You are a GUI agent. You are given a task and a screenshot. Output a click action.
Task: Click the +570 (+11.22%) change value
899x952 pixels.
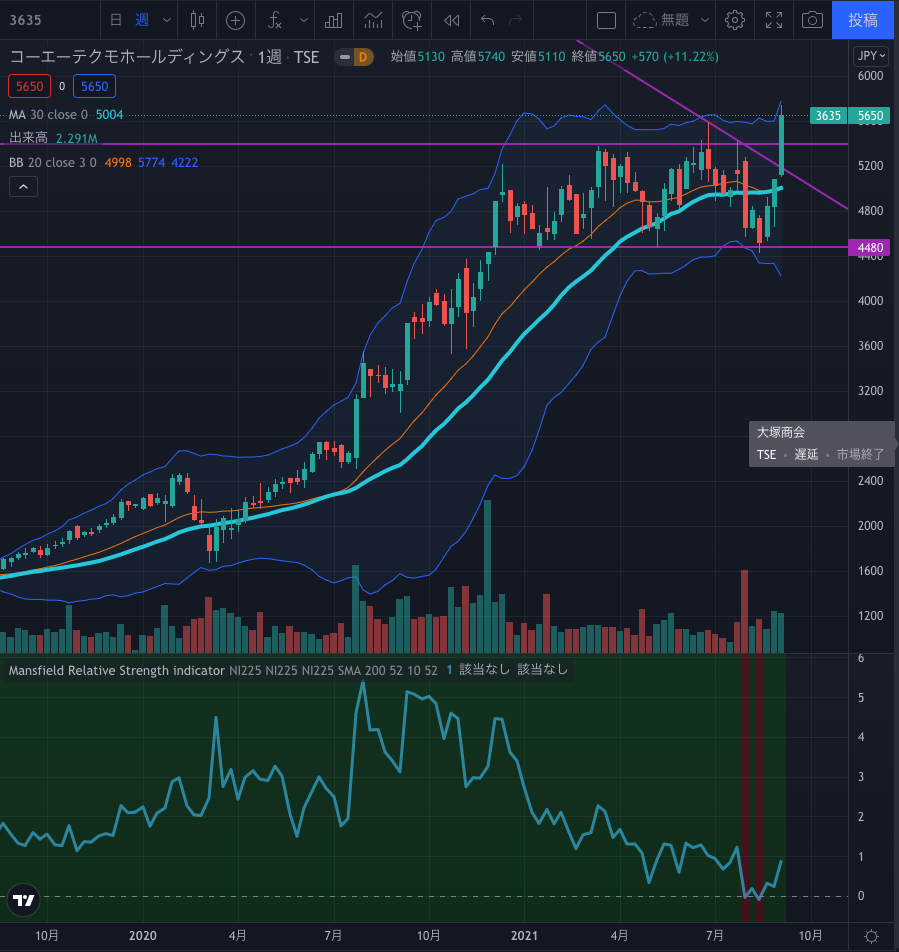(675, 56)
